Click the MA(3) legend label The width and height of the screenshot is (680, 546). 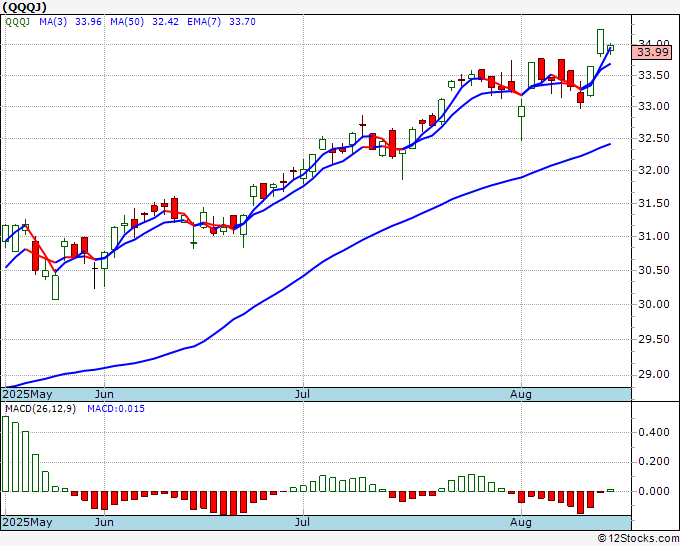pyautogui.click(x=53, y=22)
